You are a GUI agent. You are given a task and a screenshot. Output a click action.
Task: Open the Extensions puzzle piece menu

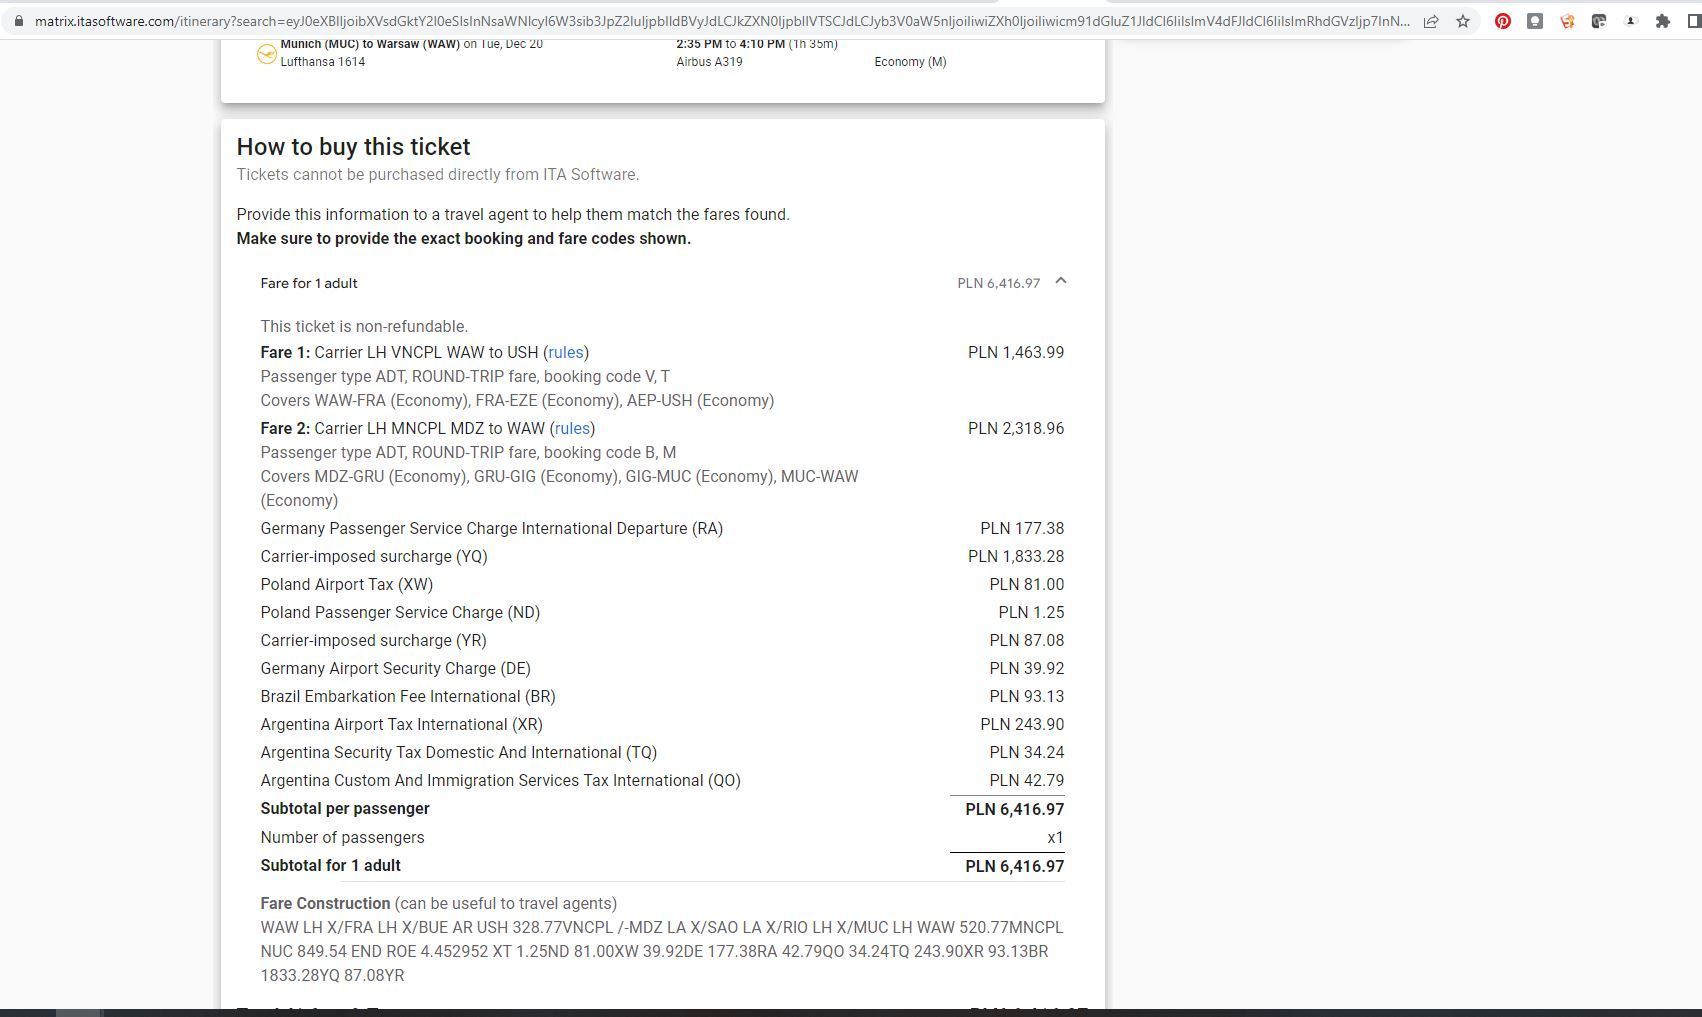click(1663, 21)
